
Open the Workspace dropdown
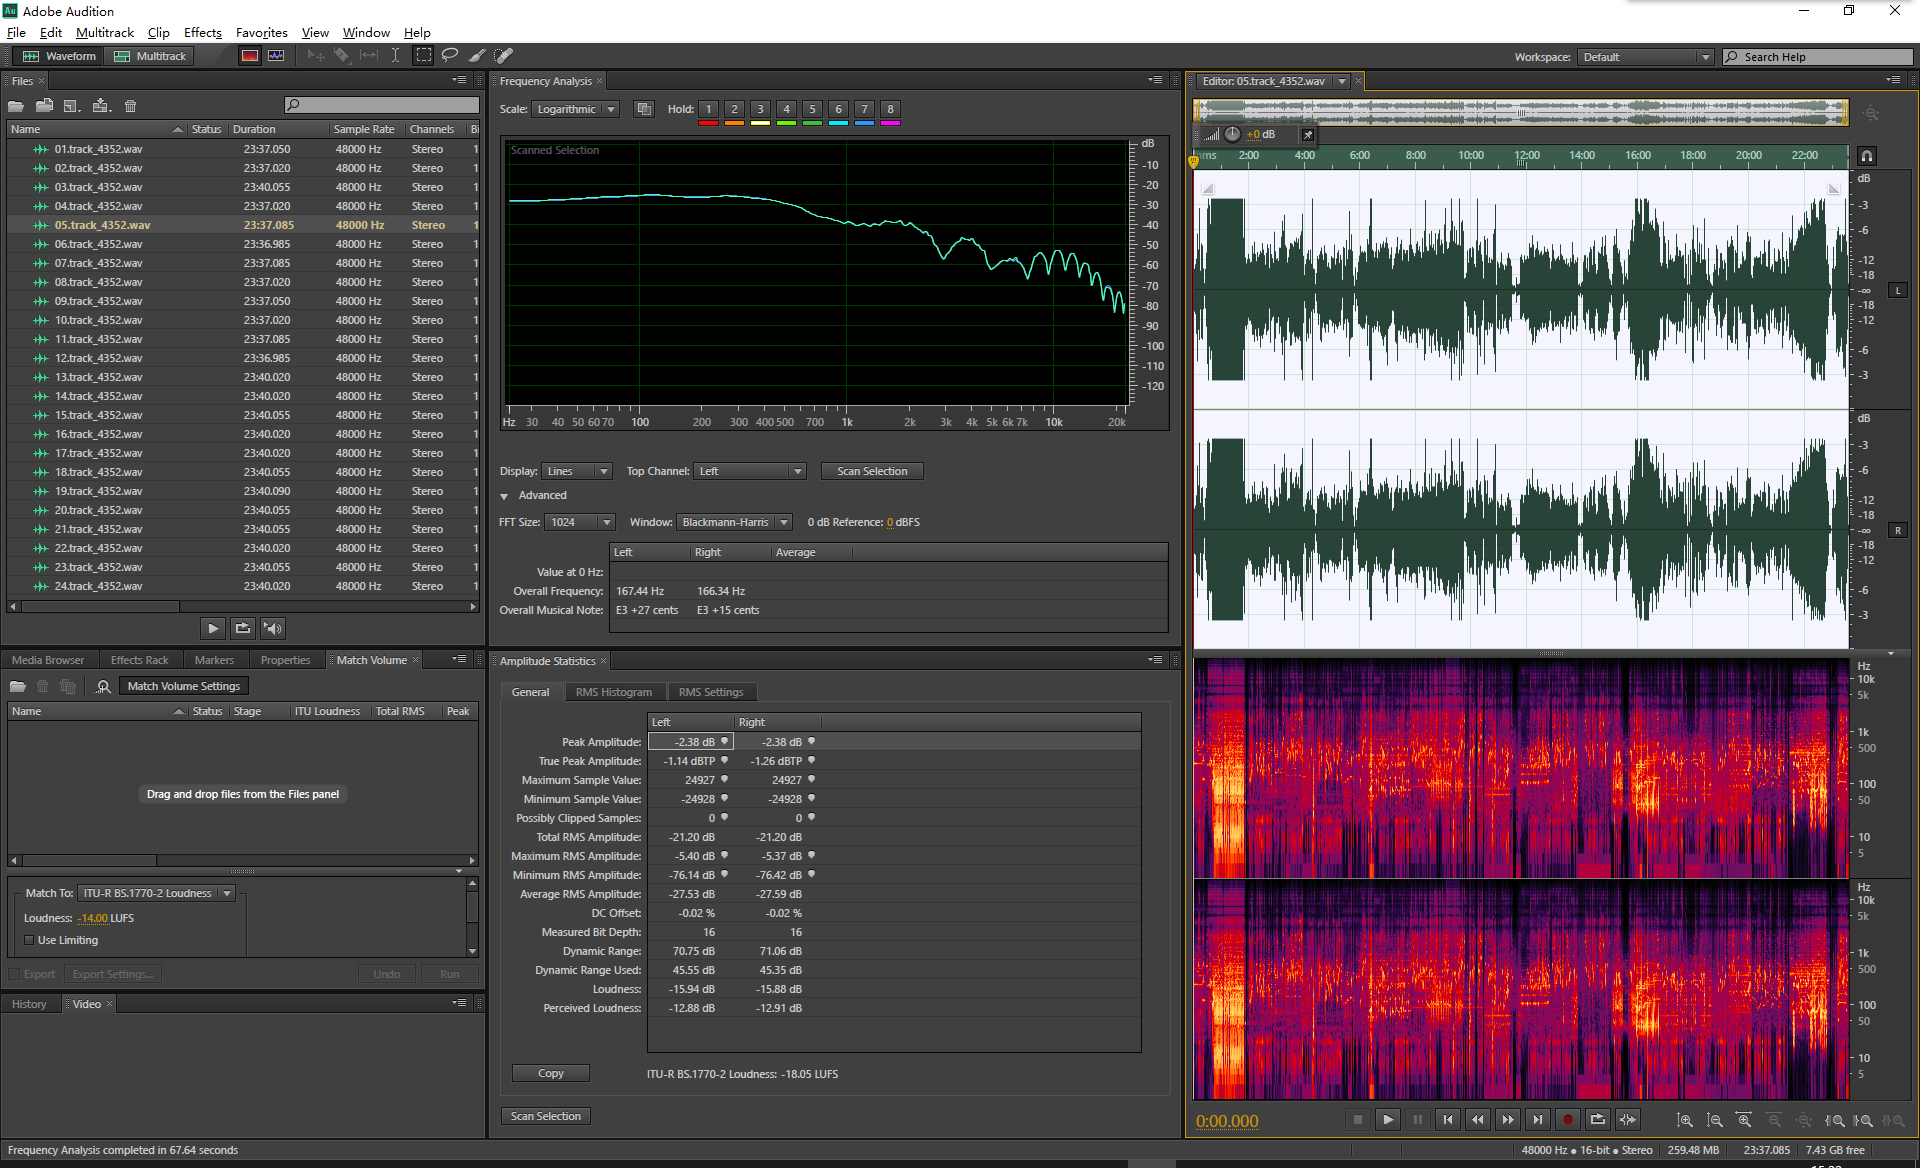coord(1646,57)
